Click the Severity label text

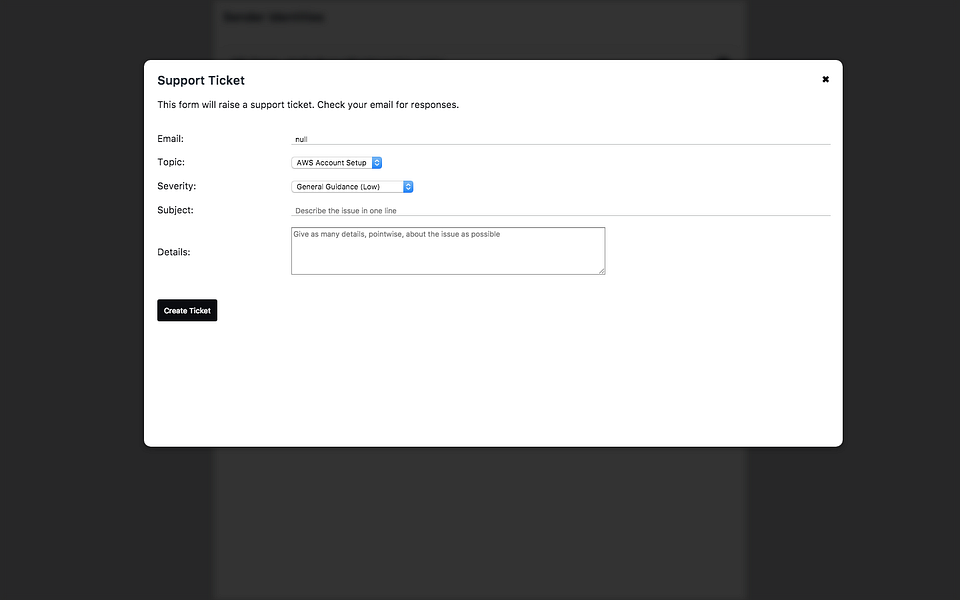pos(176,186)
